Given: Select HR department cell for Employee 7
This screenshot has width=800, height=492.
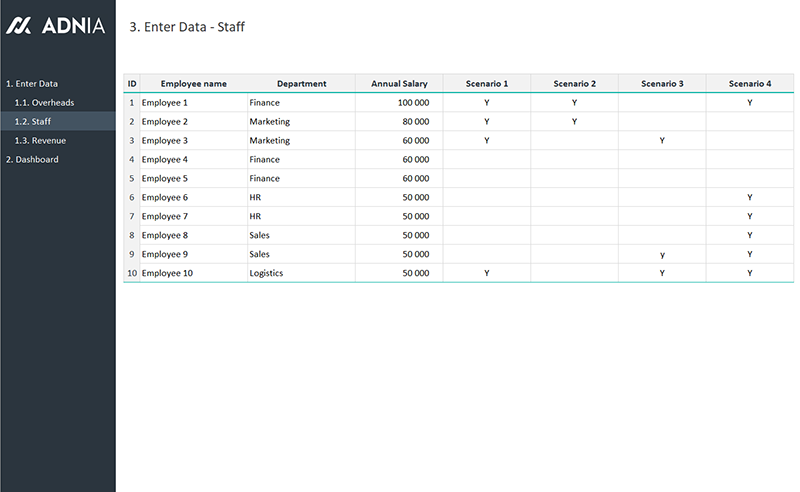Looking at the screenshot, I should 300,217.
